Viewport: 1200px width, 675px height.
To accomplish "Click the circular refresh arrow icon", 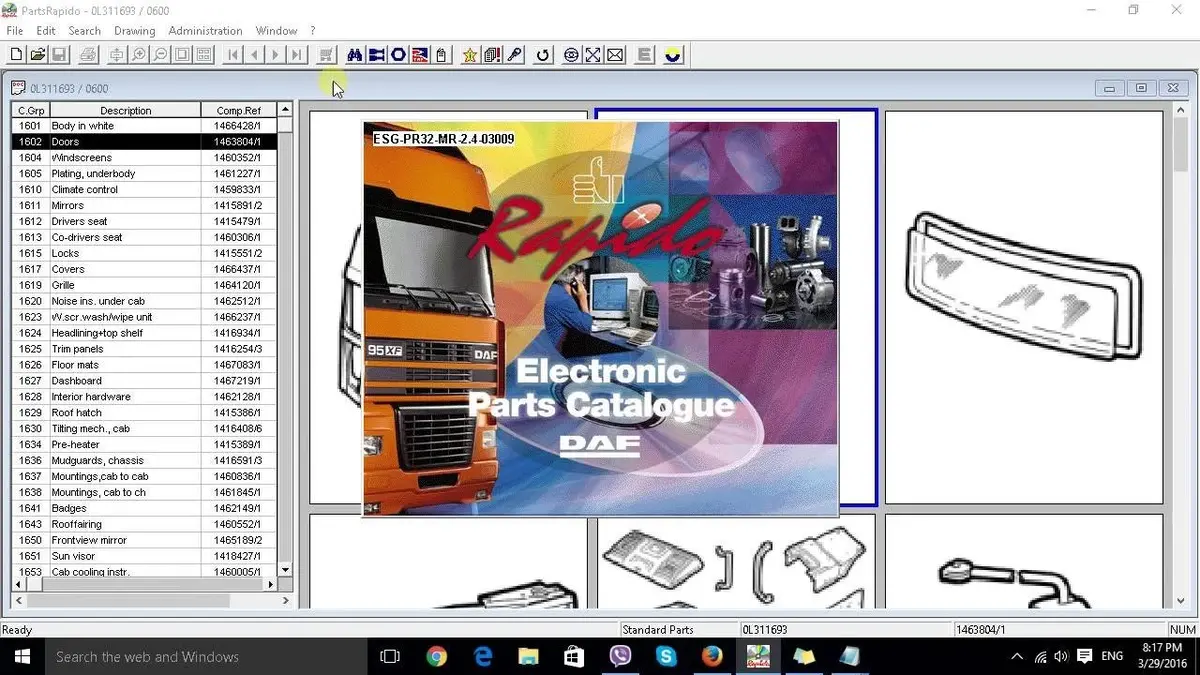I will 543,55.
